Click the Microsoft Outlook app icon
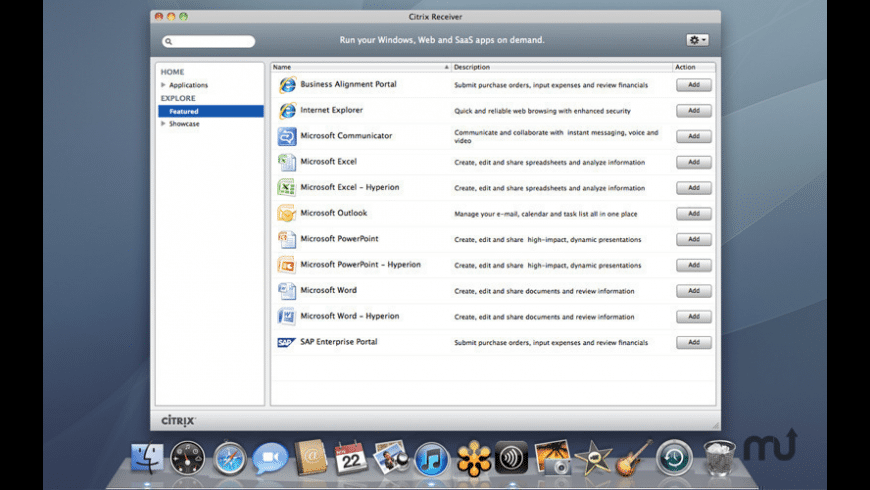870x490 pixels. coord(287,213)
